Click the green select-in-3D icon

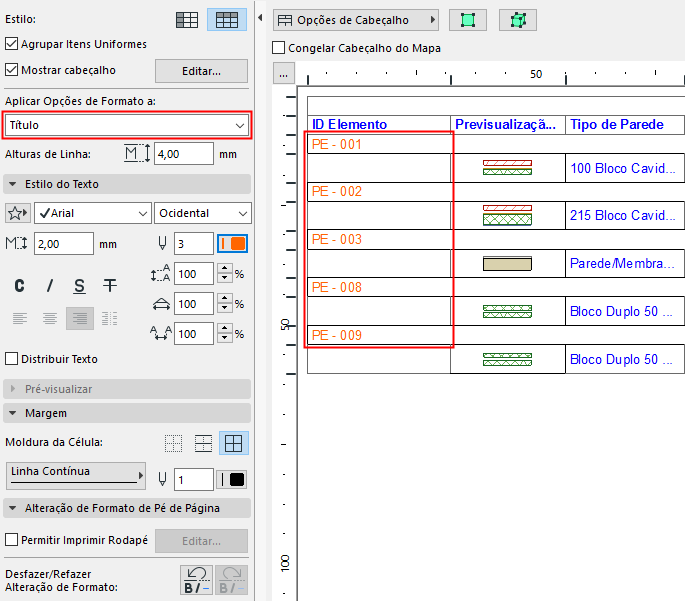(518, 20)
